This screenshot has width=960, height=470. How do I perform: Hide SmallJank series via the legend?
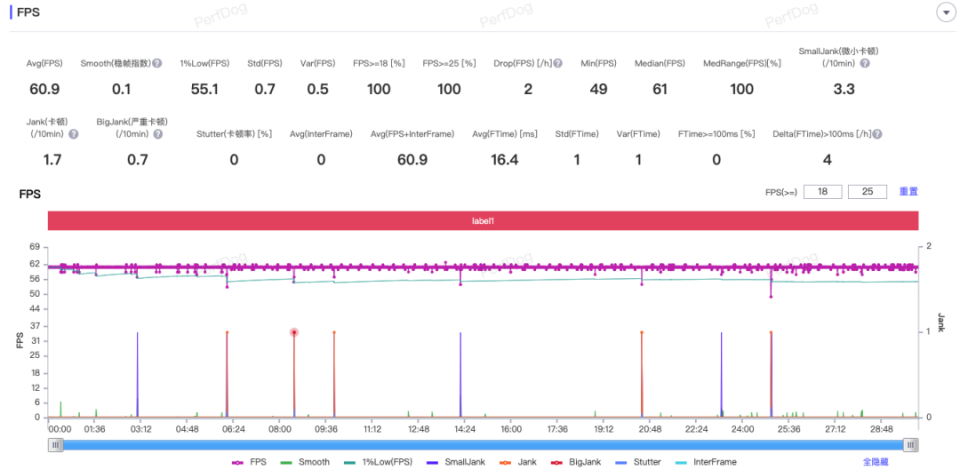[x=455, y=462]
